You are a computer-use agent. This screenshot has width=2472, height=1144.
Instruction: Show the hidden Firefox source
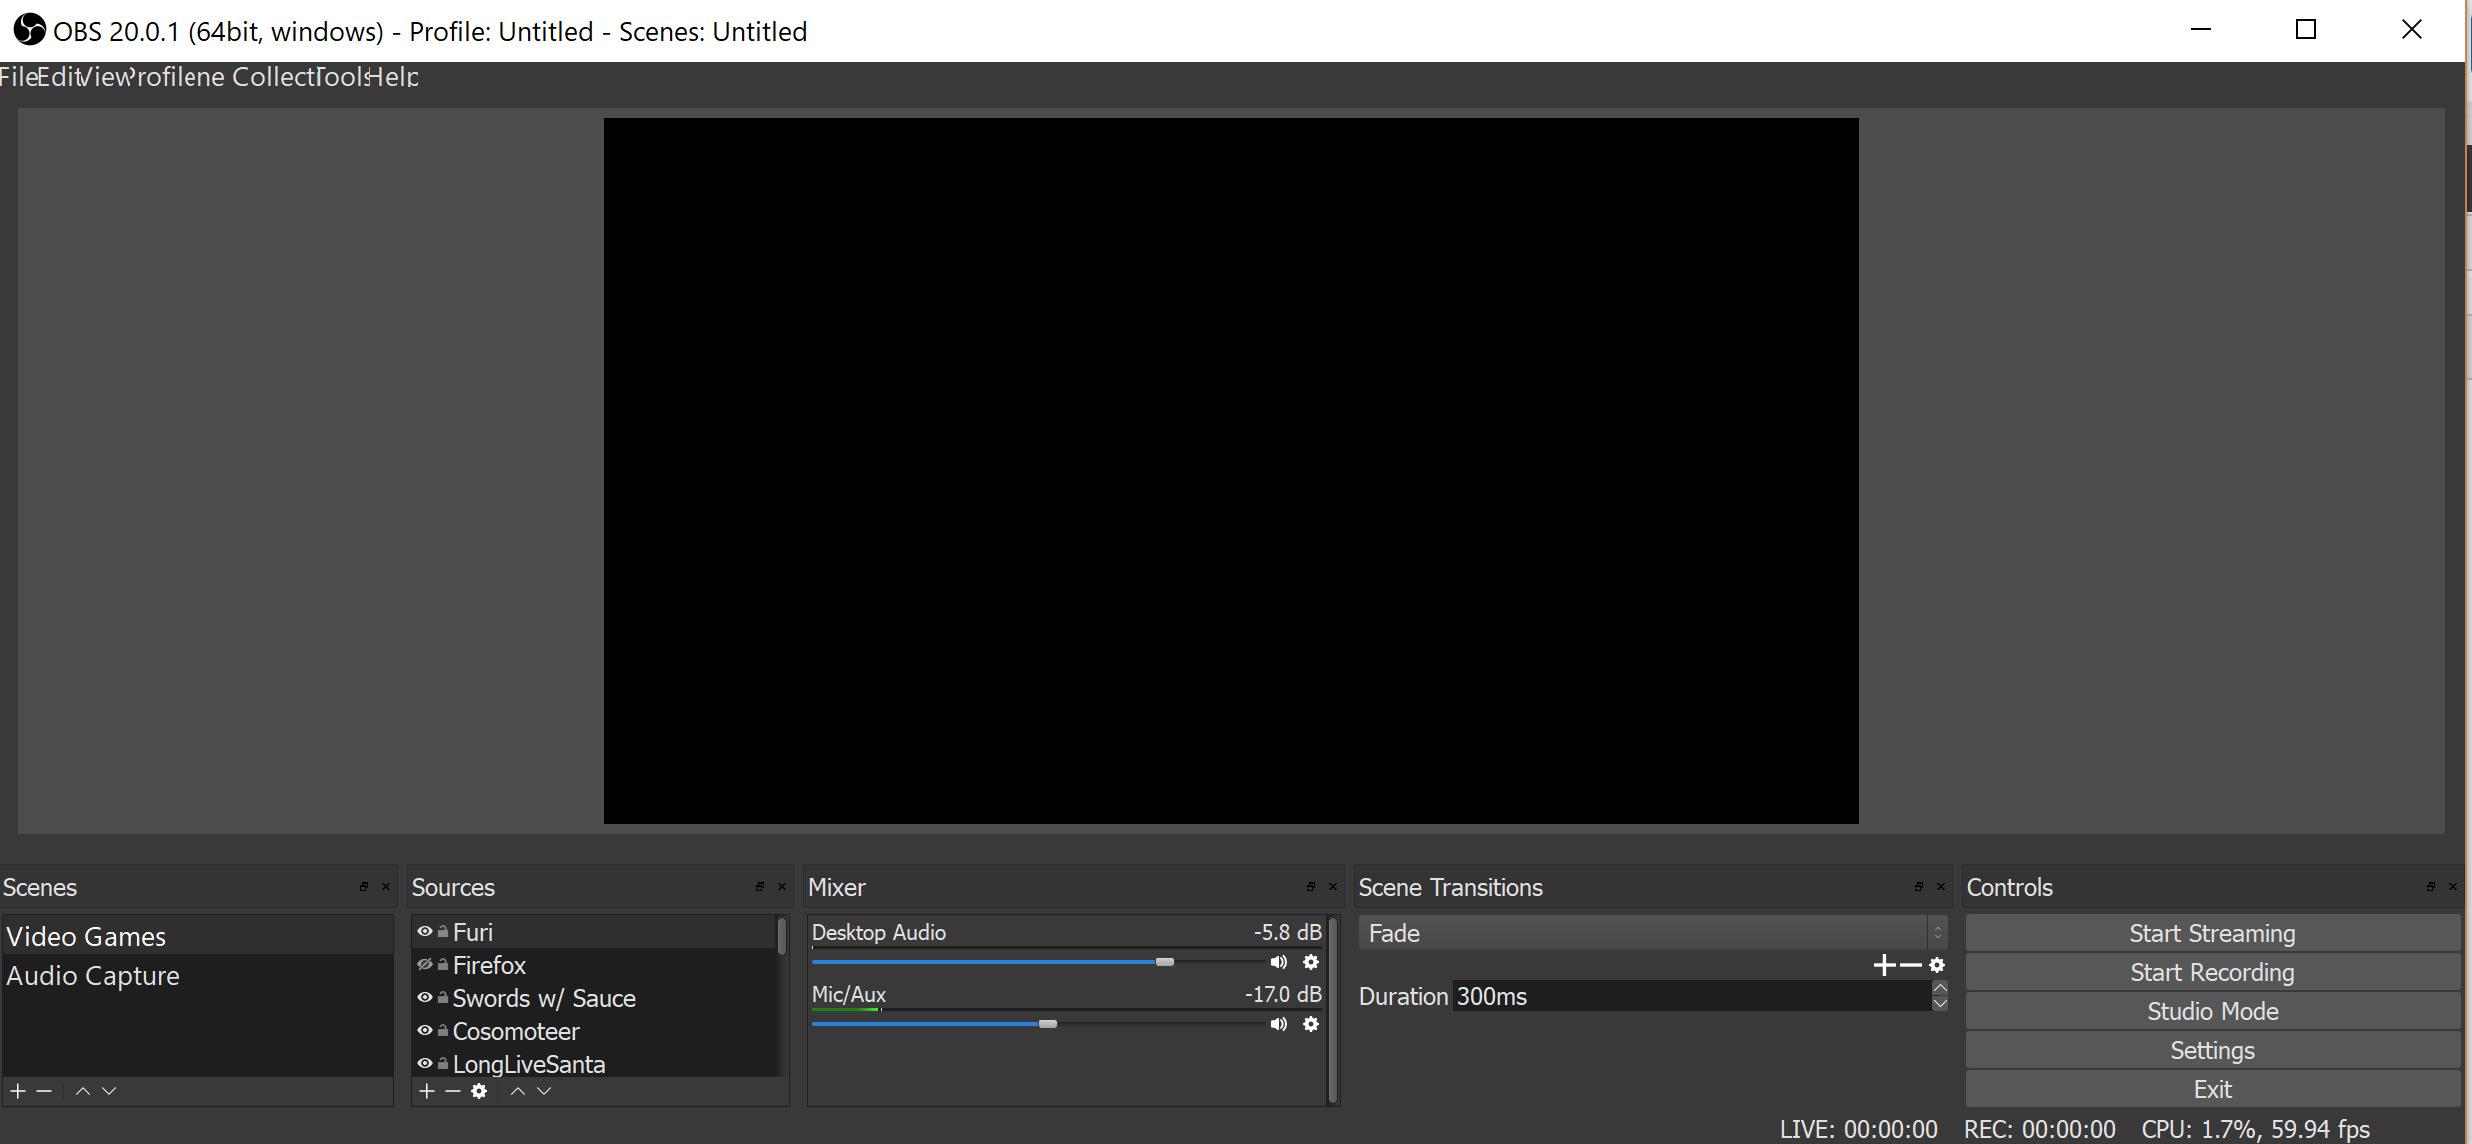[424, 965]
